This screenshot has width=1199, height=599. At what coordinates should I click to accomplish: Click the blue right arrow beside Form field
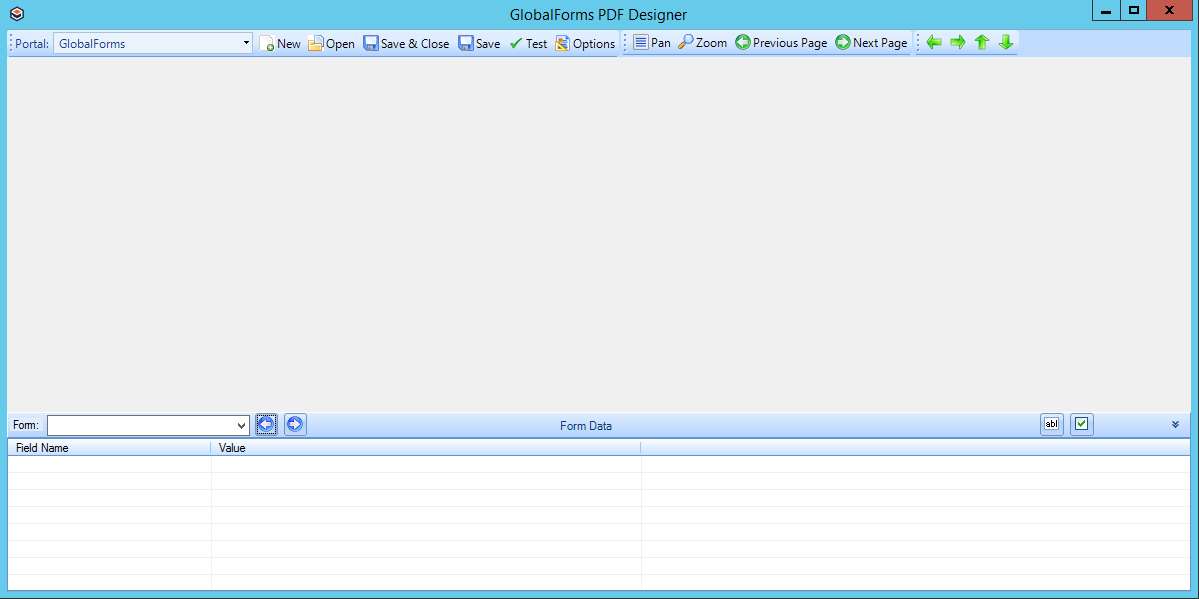(295, 424)
